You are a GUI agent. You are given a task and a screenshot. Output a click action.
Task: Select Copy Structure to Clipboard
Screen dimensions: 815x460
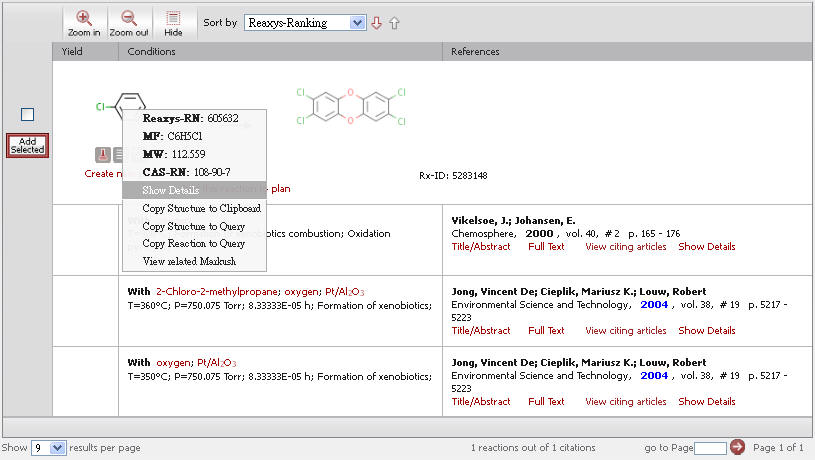[201, 208]
